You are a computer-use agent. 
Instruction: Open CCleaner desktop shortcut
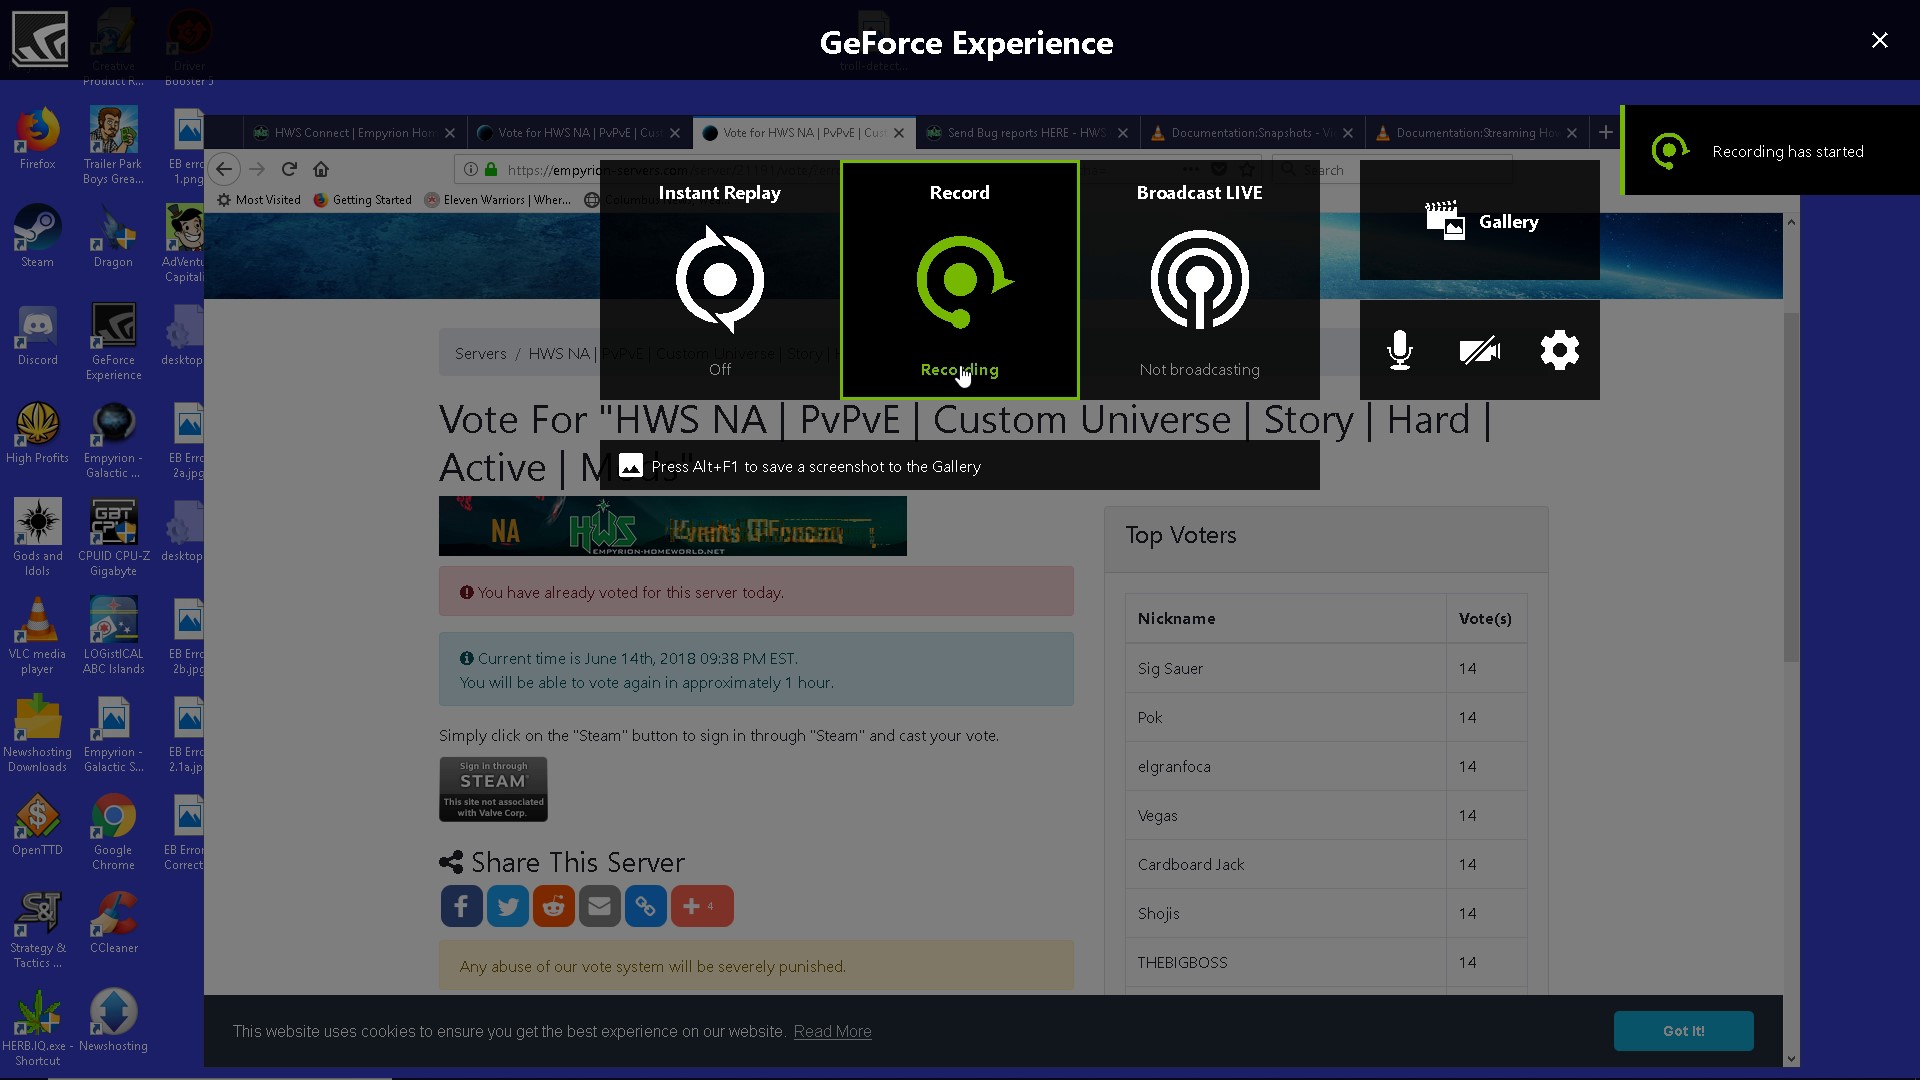(113, 922)
